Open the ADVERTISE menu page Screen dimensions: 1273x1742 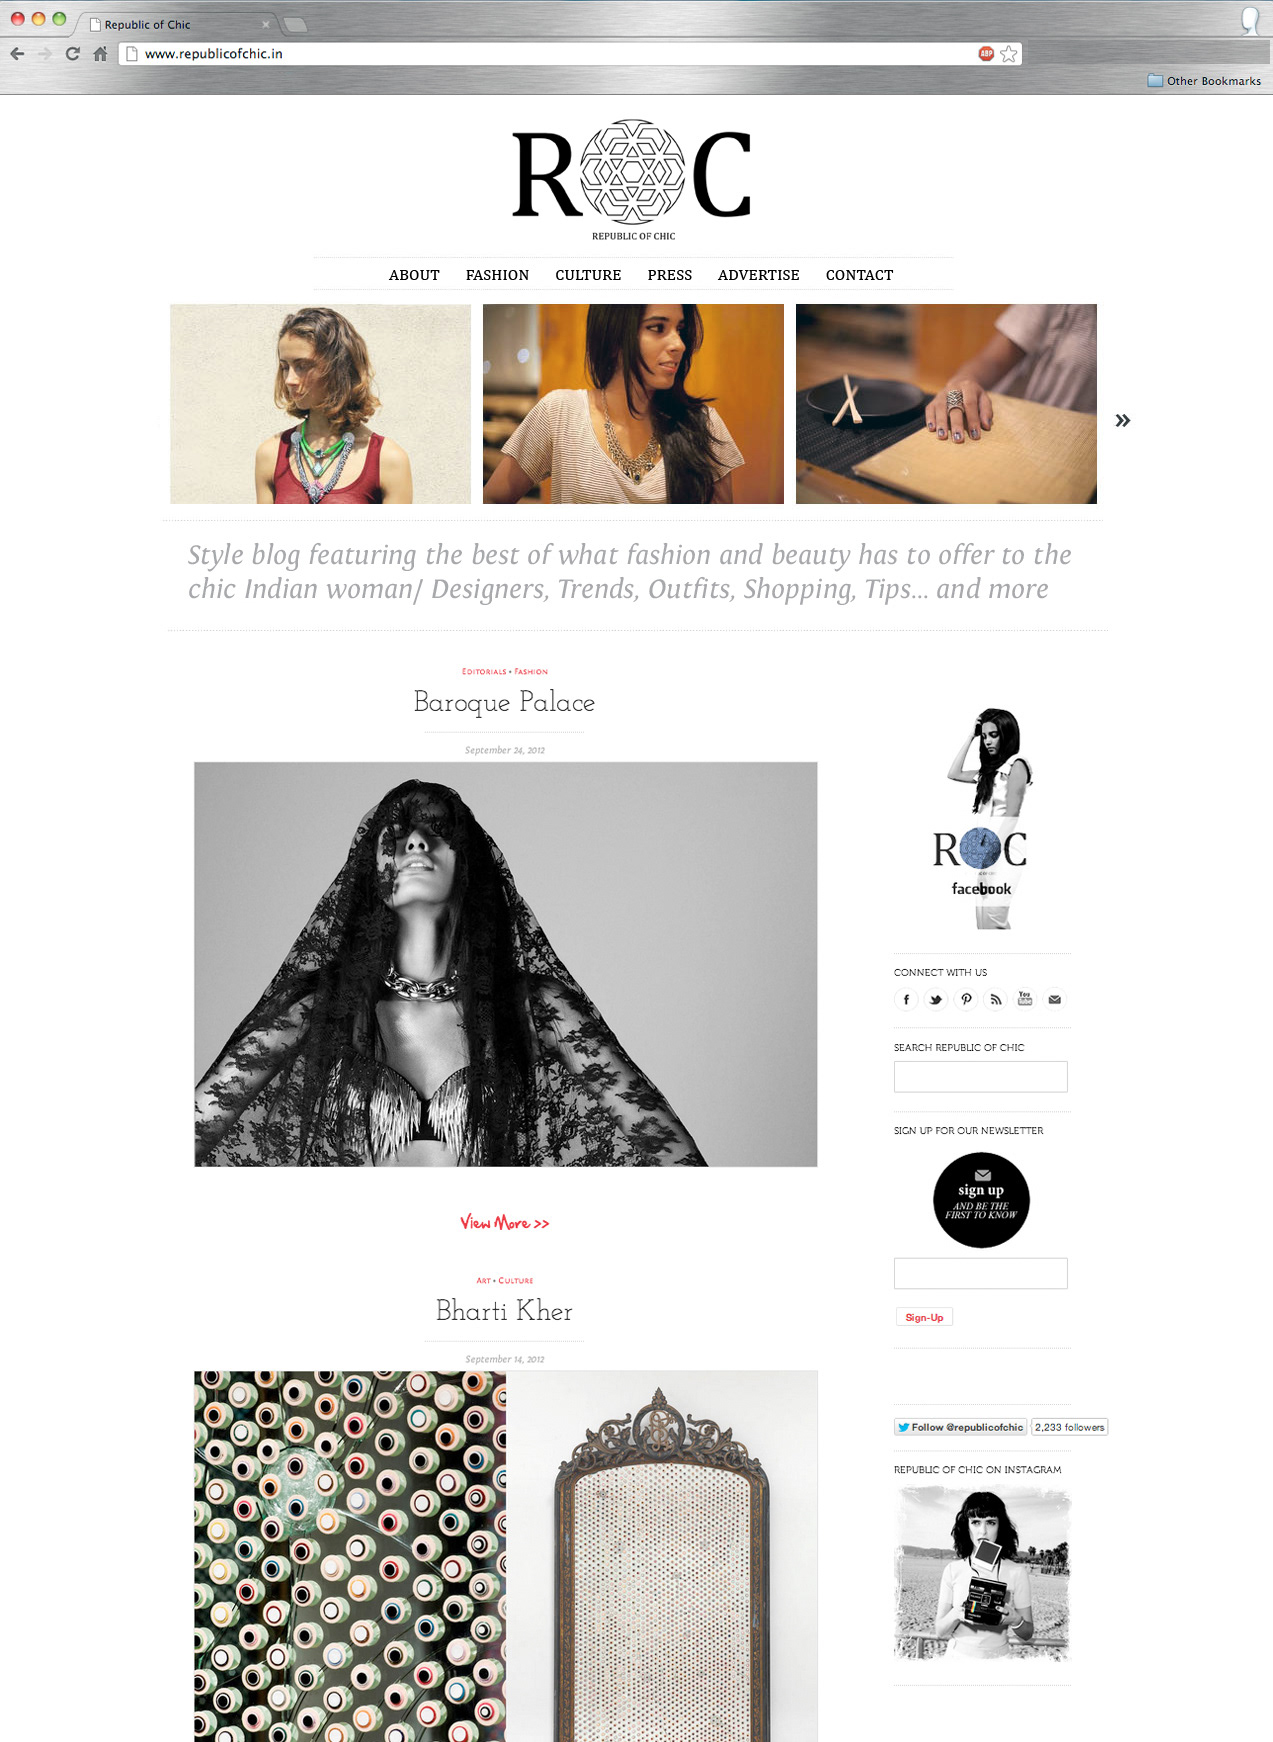pos(758,275)
